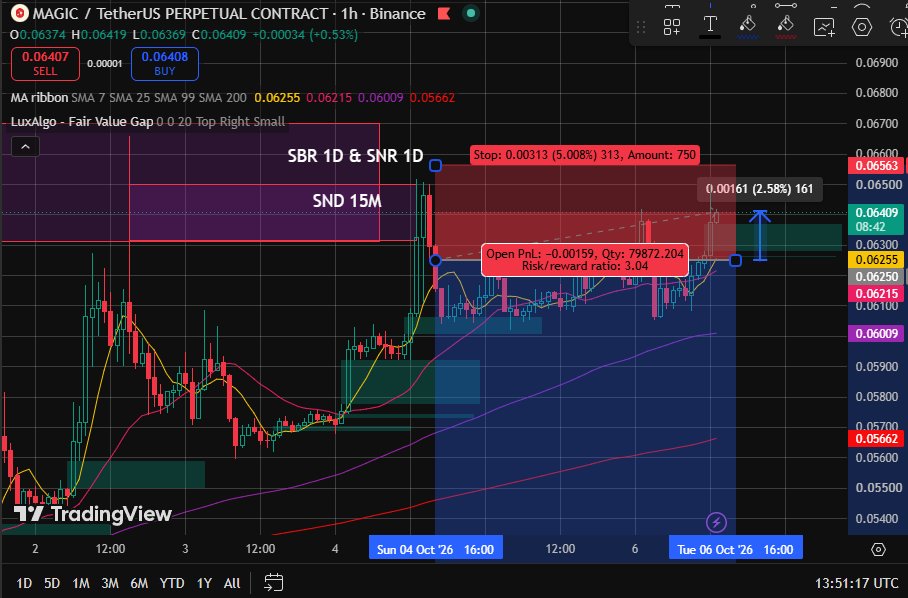The height and width of the screenshot is (598, 908).
Task: Select the 6M time range
Action: click(x=139, y=583)
